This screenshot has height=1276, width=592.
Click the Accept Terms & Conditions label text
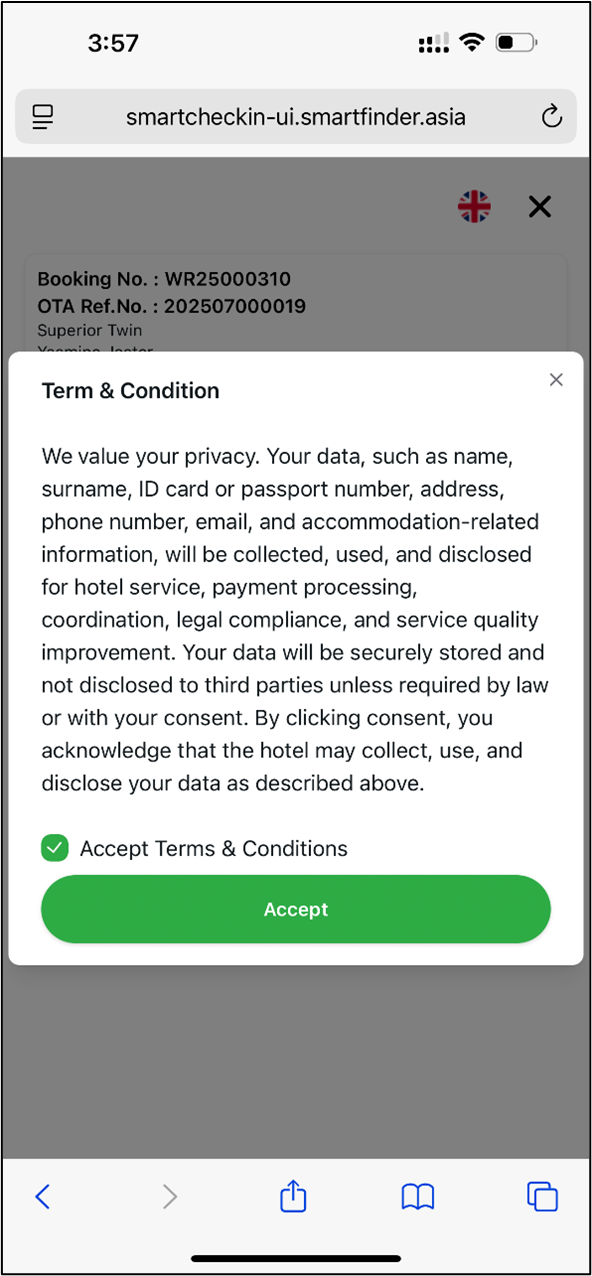tap(214, 849)
